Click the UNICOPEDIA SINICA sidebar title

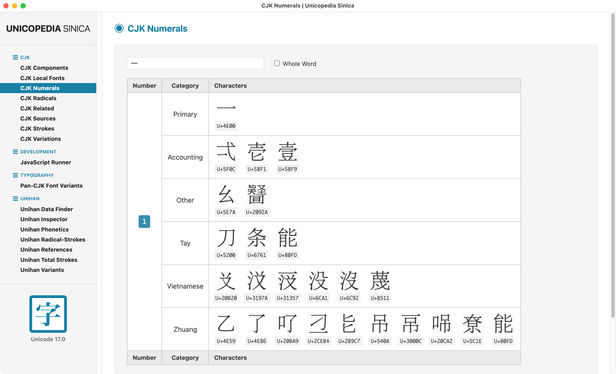click(48, 28)
